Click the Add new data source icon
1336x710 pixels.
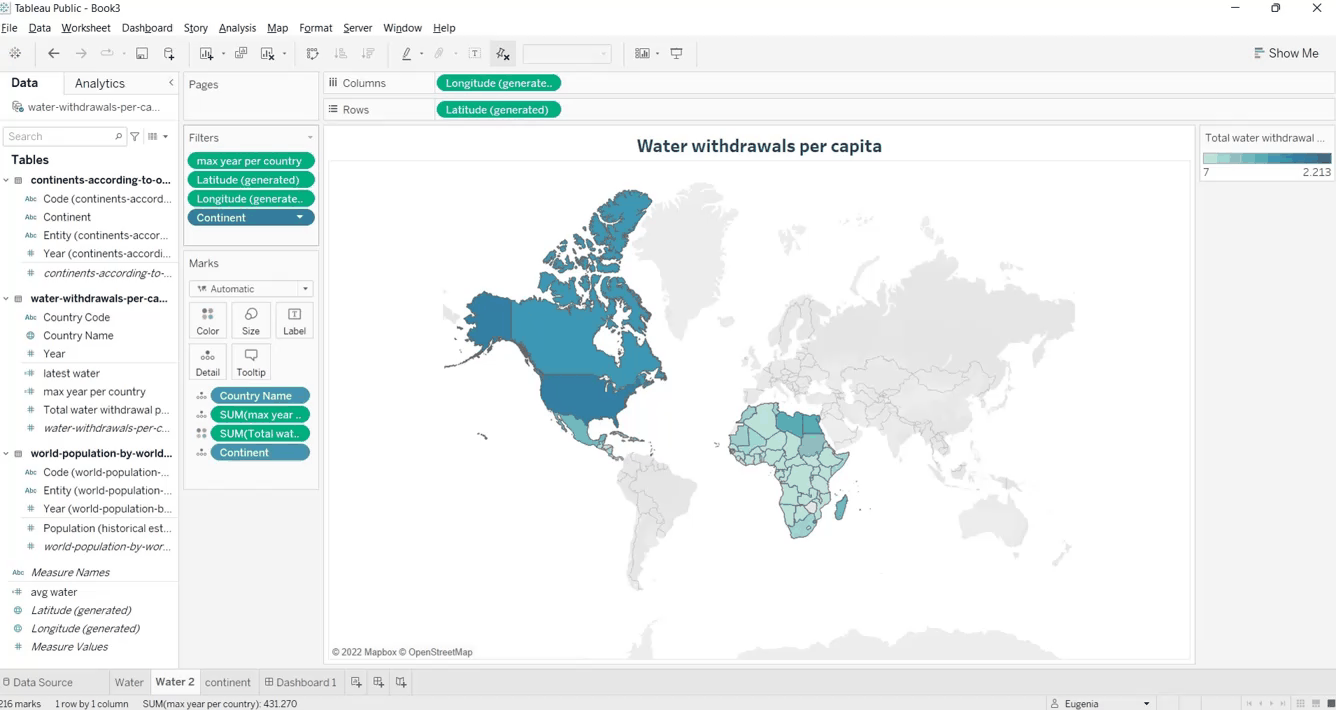169,54
